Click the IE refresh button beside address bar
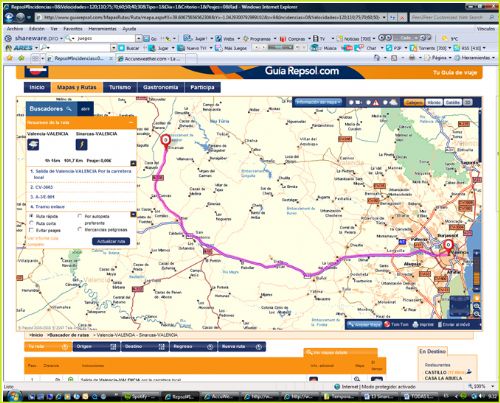 (393, 17)
